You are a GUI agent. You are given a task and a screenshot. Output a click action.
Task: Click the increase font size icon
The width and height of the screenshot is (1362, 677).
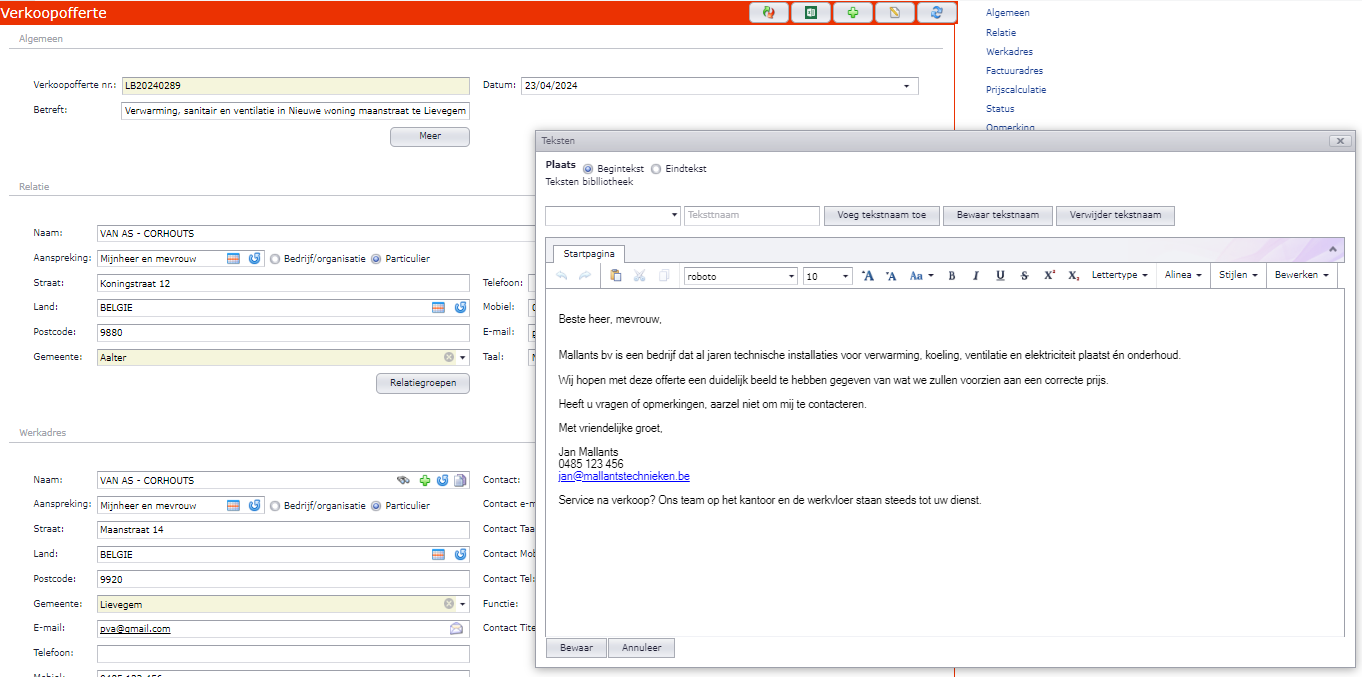pyautogui.click(x=867, y=276)
